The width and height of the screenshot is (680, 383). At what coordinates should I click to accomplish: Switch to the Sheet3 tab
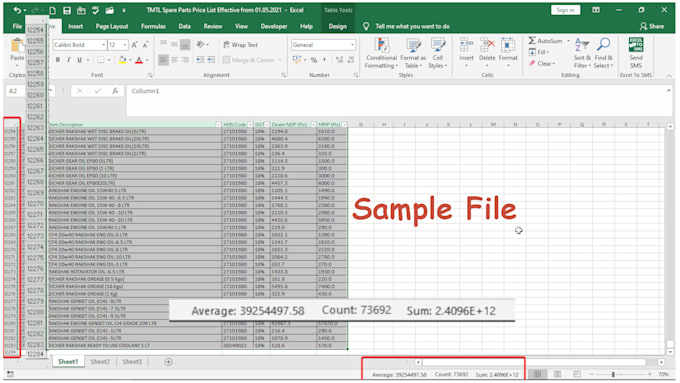coord(132,362)
